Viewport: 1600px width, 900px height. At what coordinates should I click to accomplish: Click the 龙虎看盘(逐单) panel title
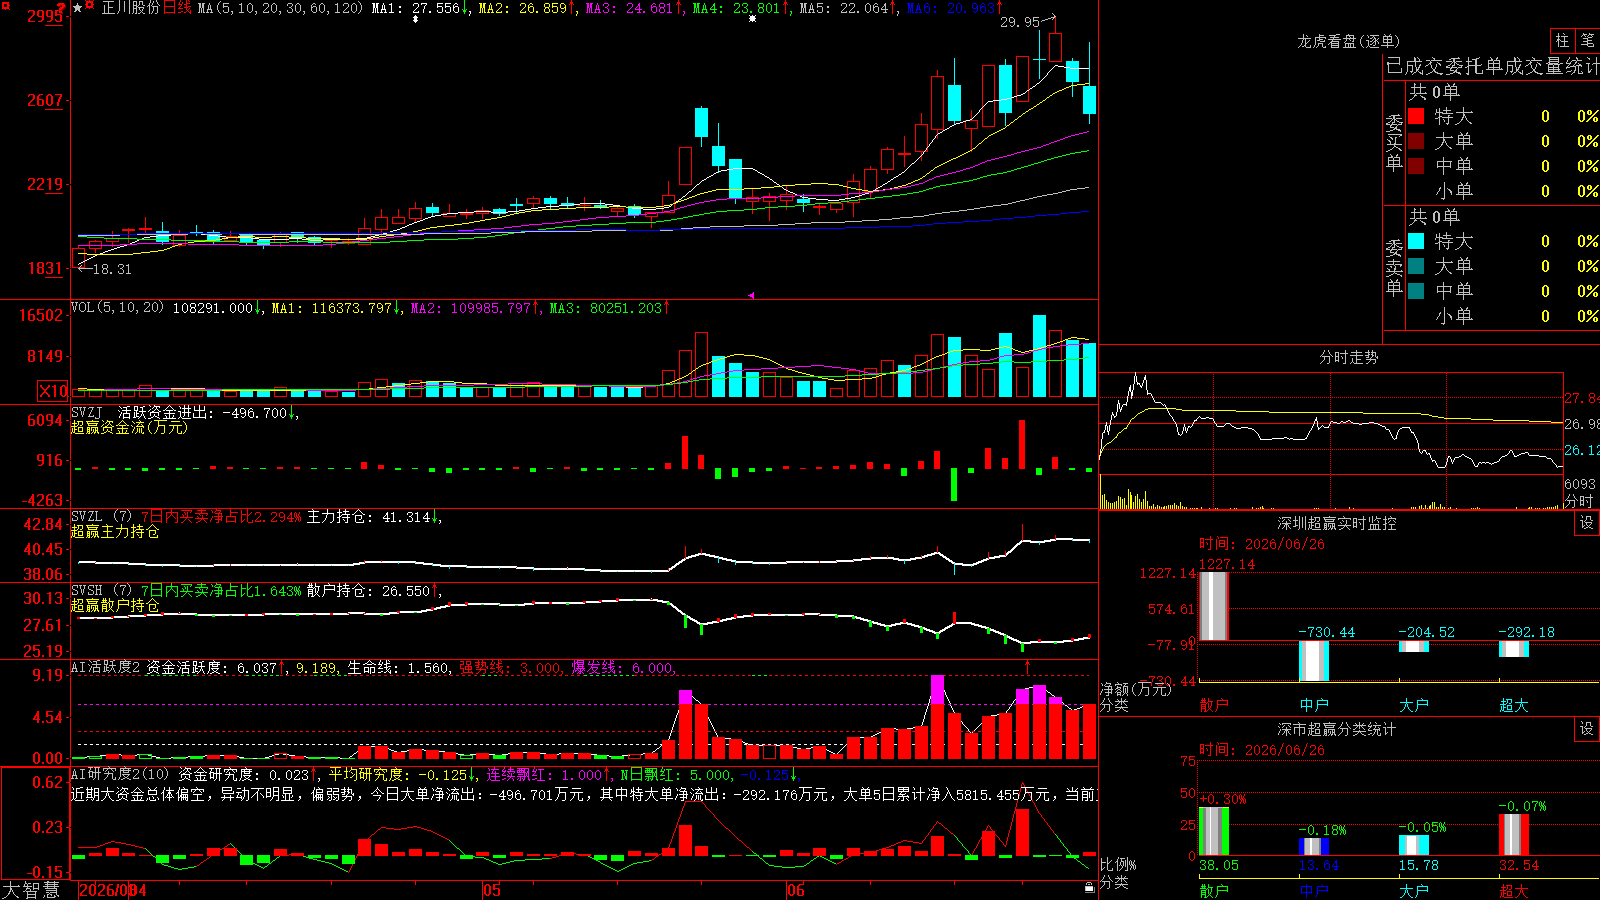click(1349, 41)
